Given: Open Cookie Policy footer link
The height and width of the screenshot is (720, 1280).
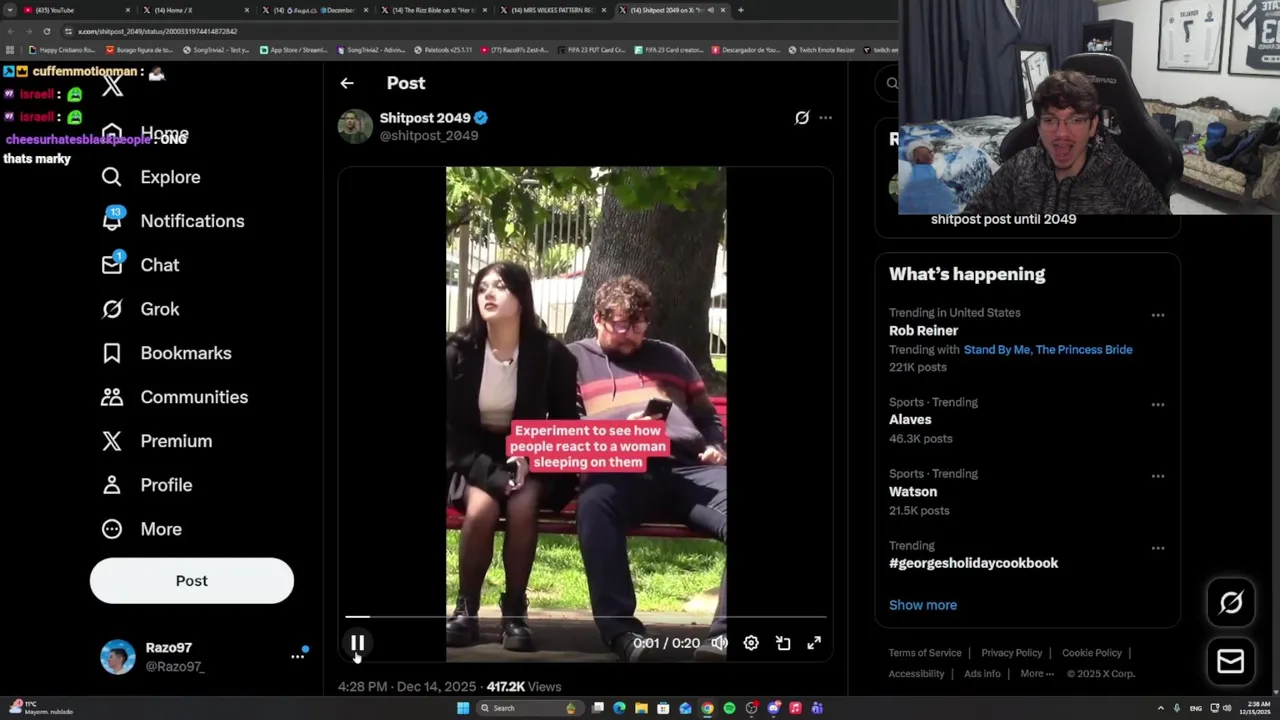Looking at the screenshot, I should click(1092, 653).
